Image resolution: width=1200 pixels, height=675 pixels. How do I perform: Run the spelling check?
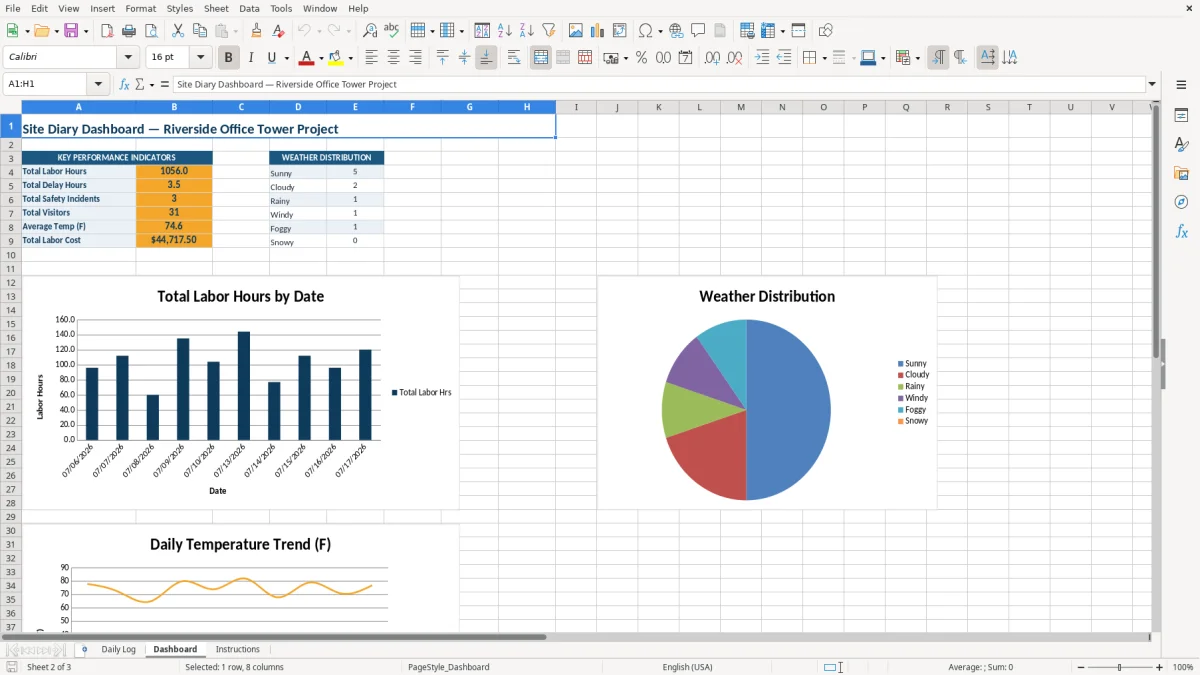pyautogui.click(x=392, y=31)
